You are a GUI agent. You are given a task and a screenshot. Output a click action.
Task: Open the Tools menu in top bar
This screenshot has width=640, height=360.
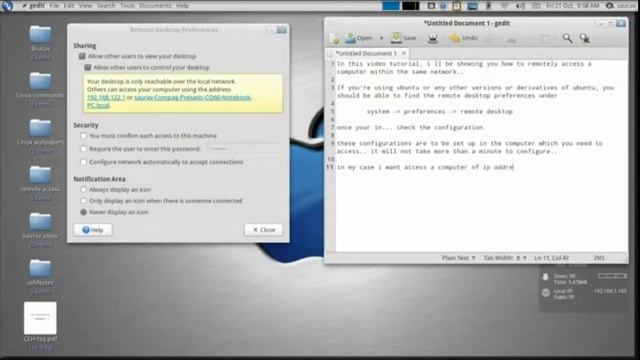click(127, 6)
